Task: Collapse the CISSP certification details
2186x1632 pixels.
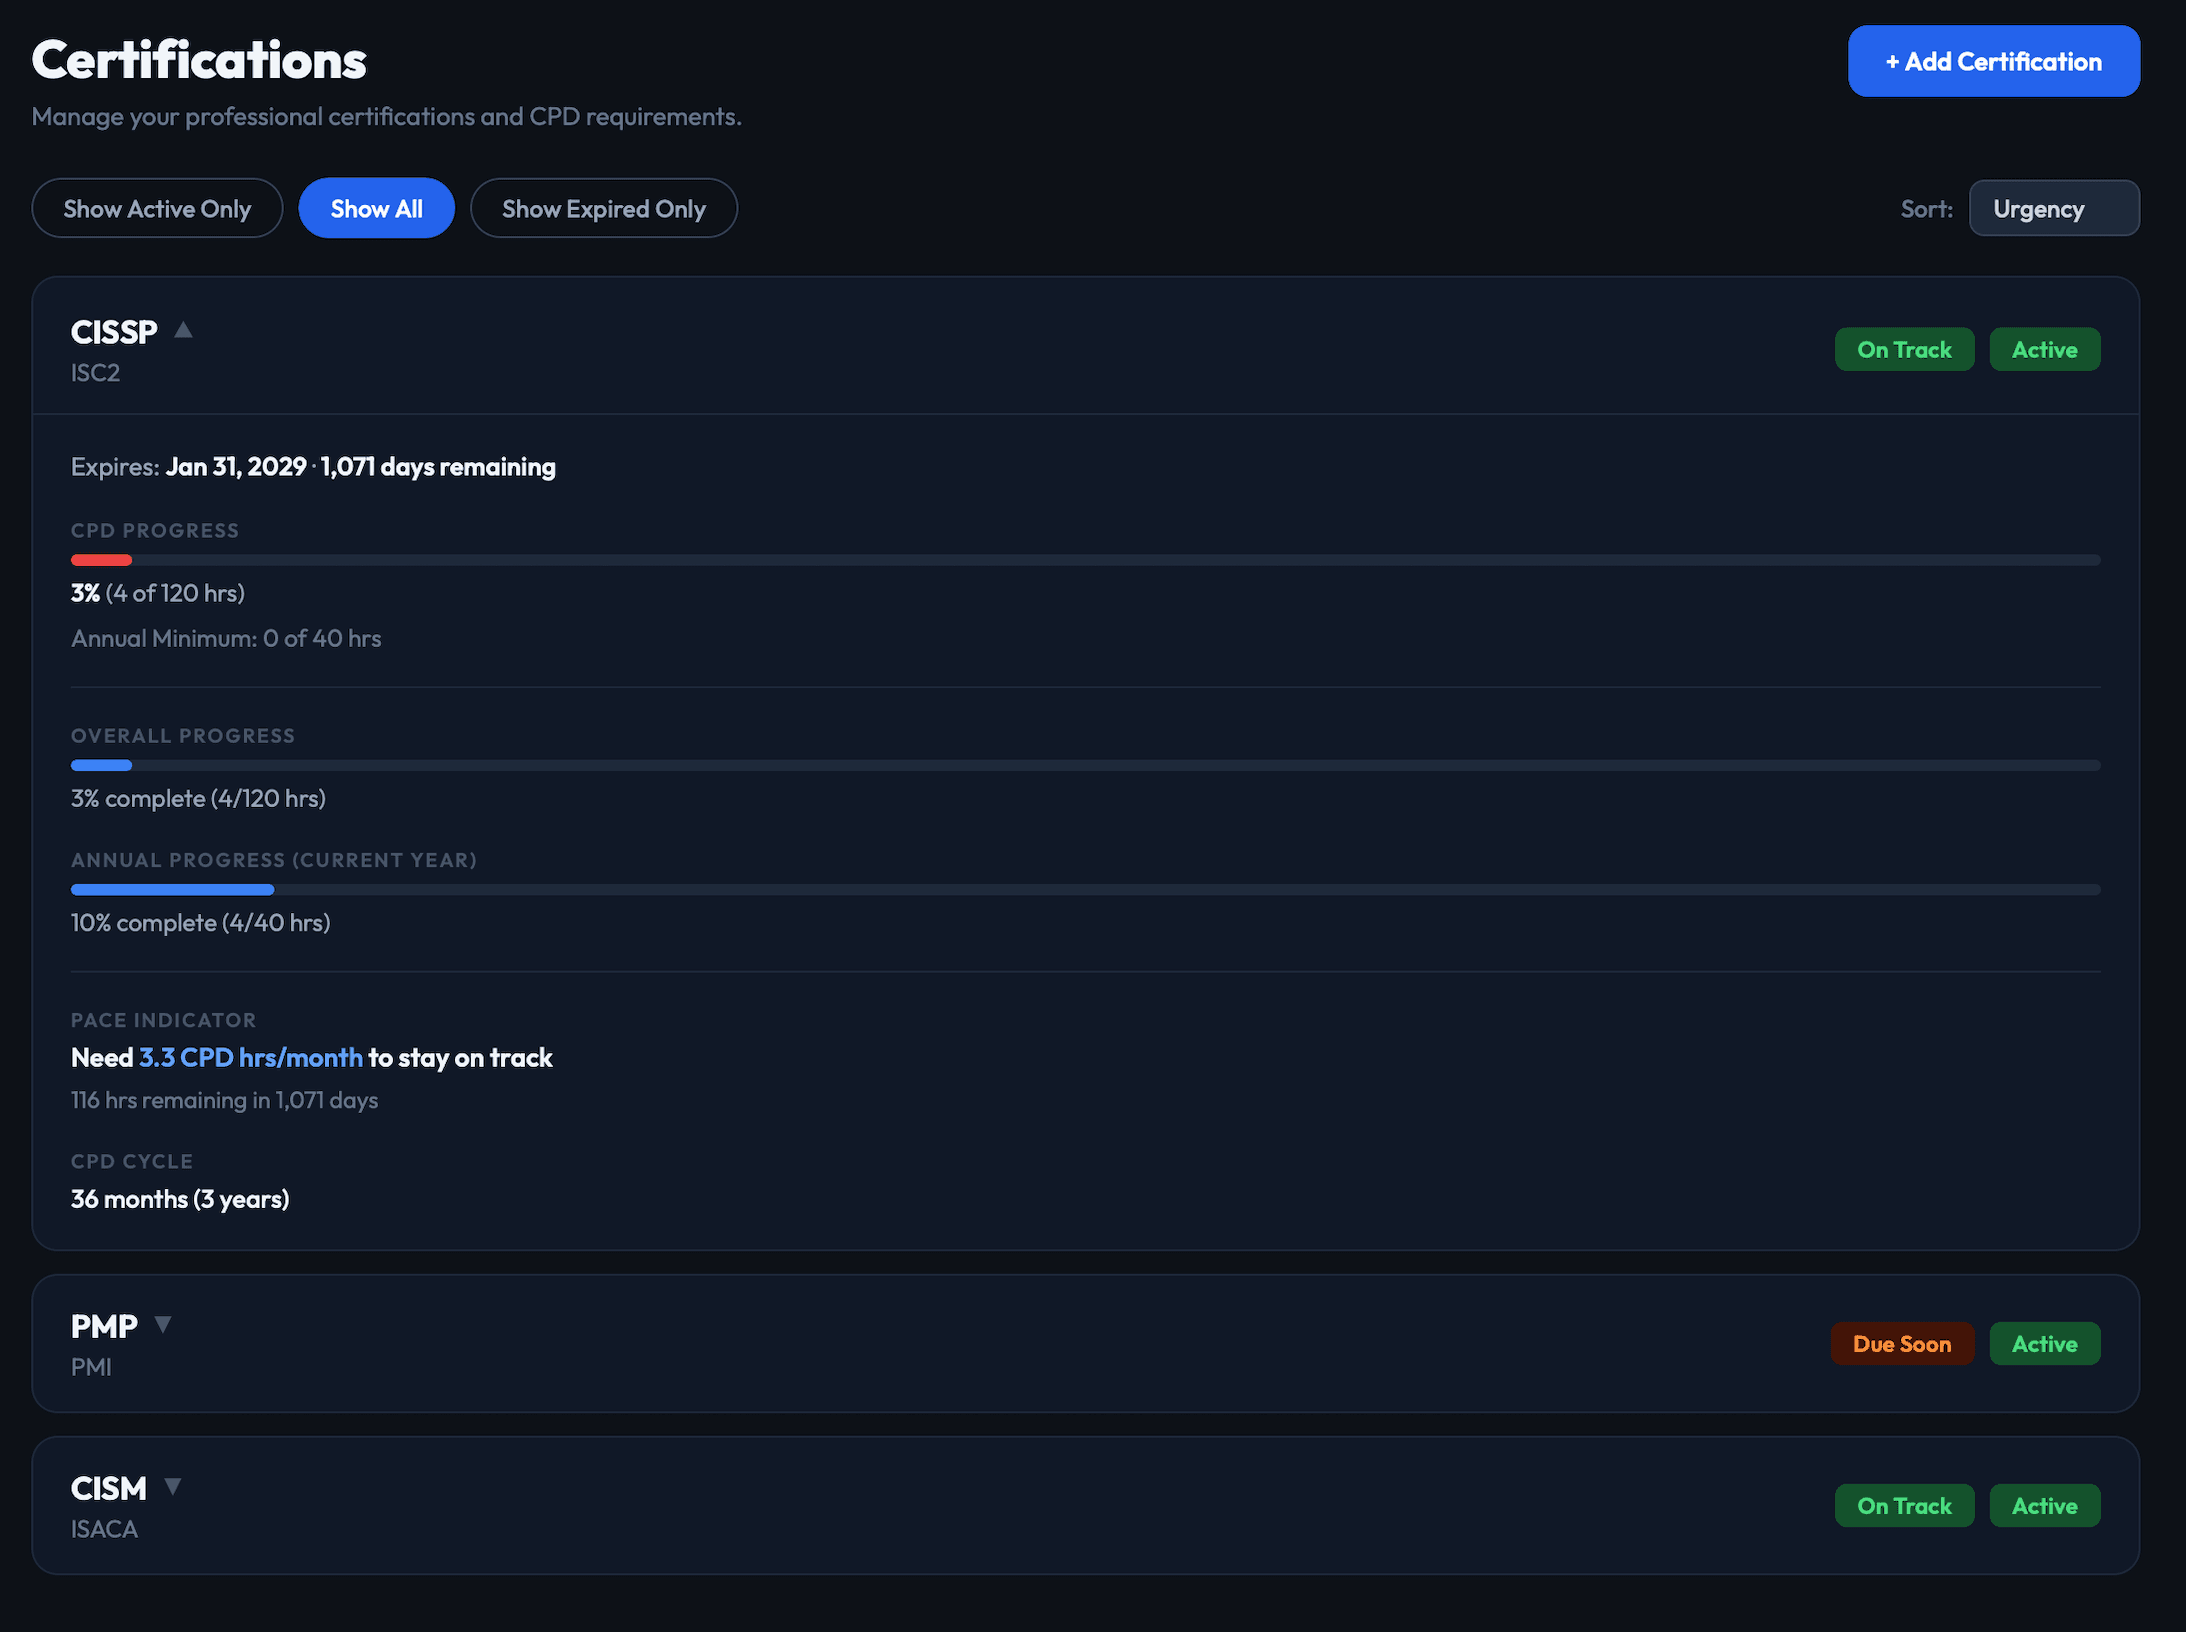Action: [x=184, y=330]
